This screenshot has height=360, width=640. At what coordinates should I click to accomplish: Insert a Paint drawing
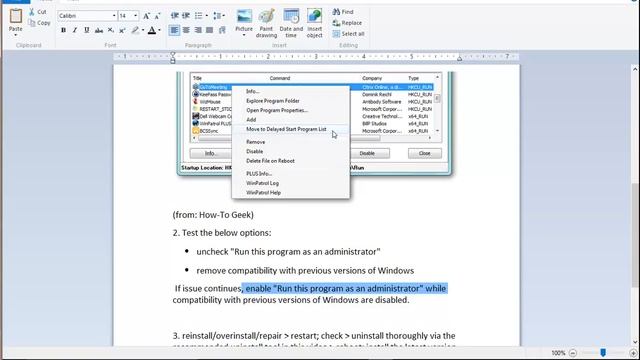[x=266, y=23]
